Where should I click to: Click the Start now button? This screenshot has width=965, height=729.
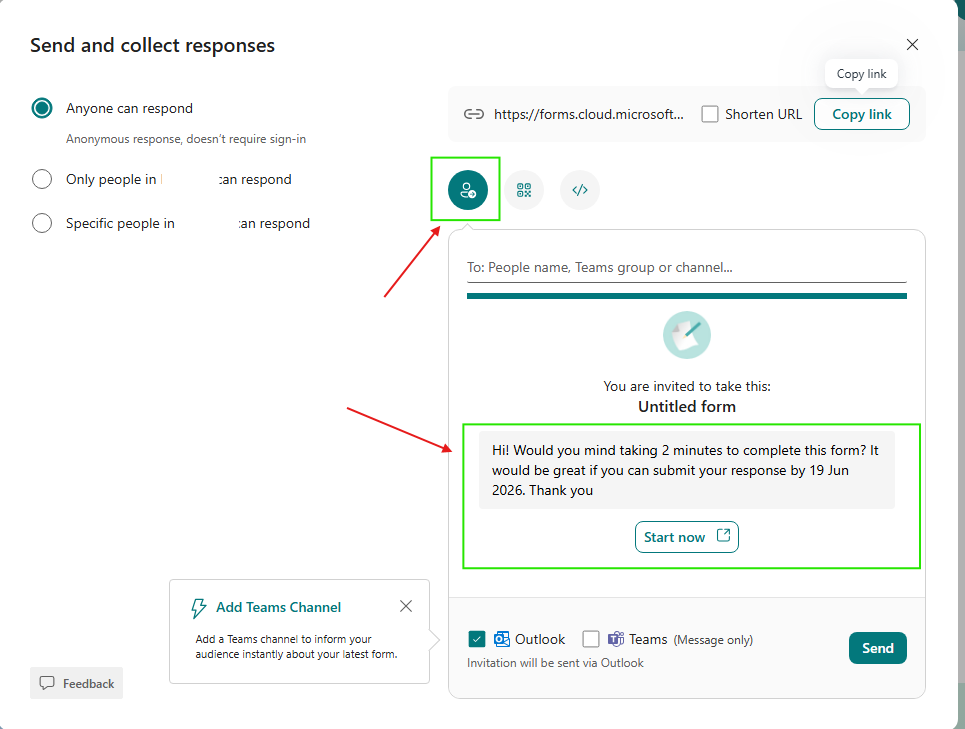point(687,537)
